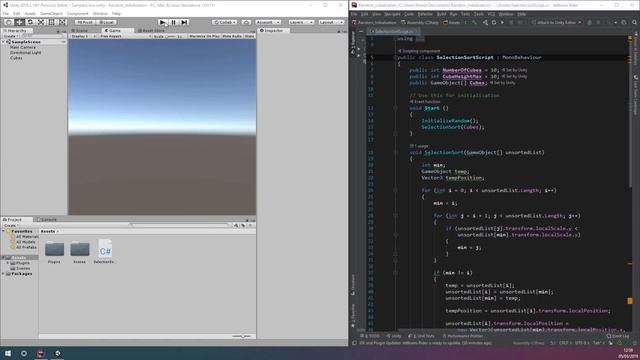Select the combined Transform tool in Unity
The image size is (640, 360).
[x=62, y=22]
